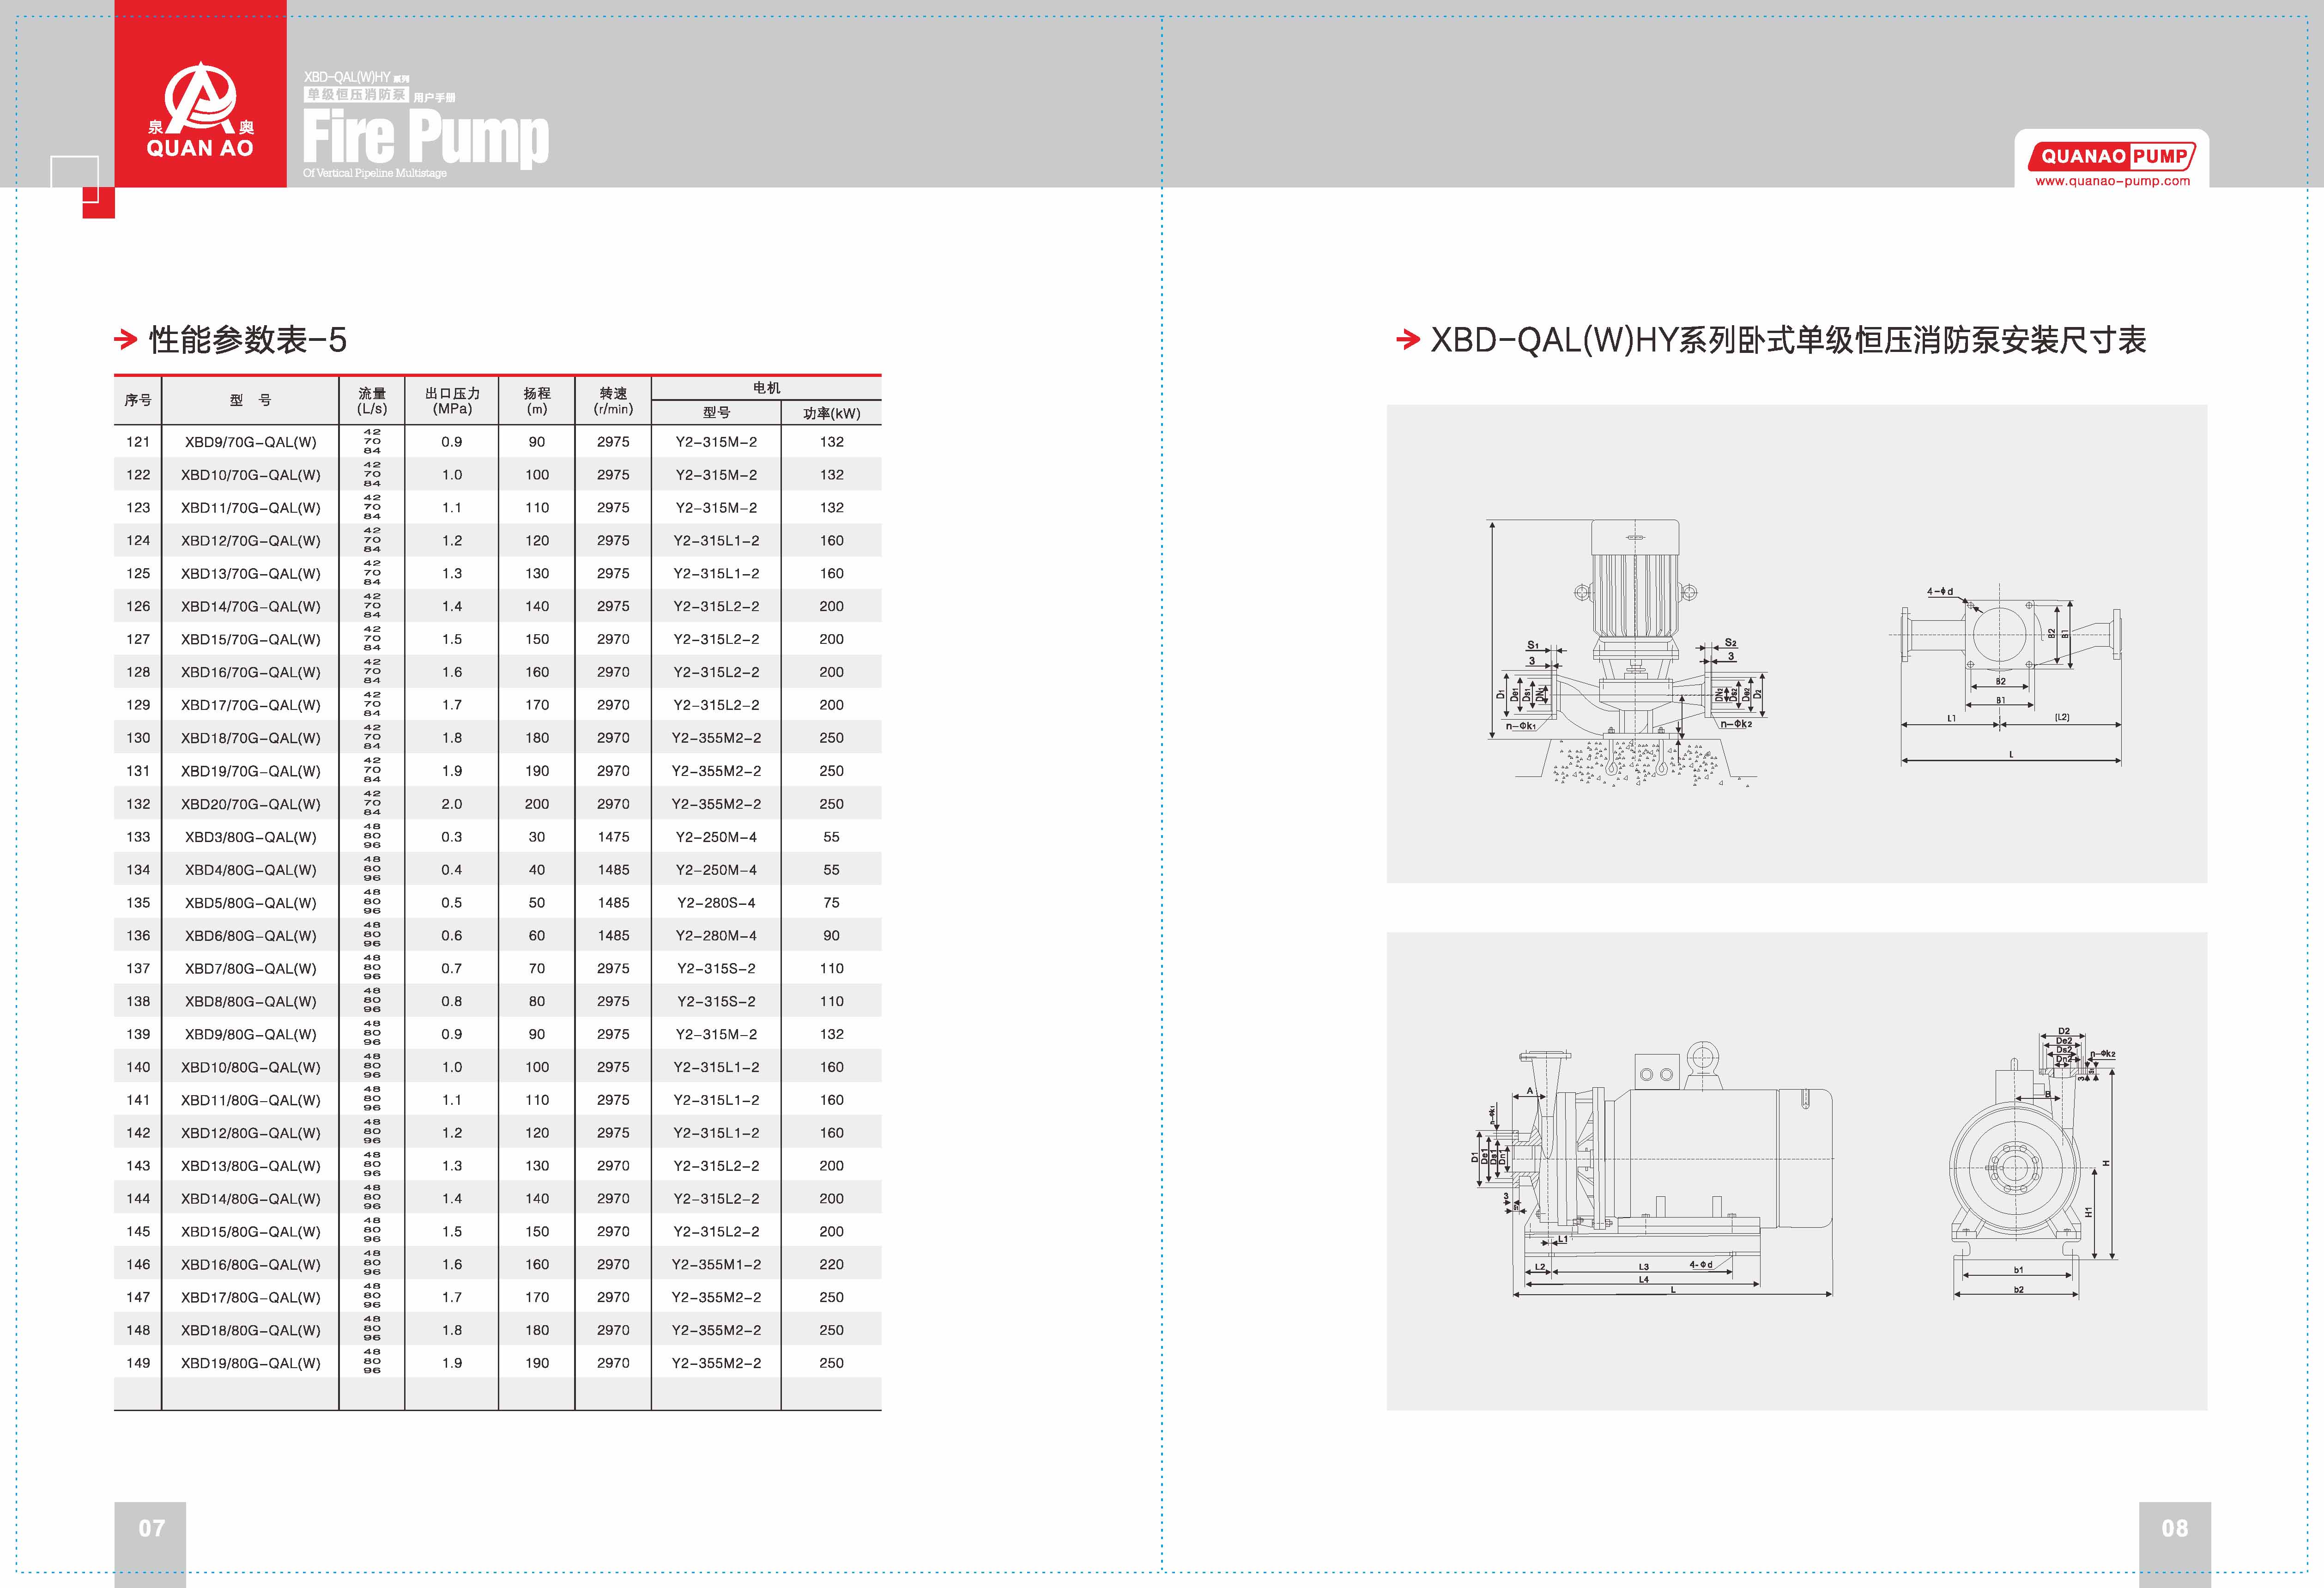This screenshot has width=2324, height=1588.
Task: Click motor Y2-280M-4 in row 136
Action: 716,936
